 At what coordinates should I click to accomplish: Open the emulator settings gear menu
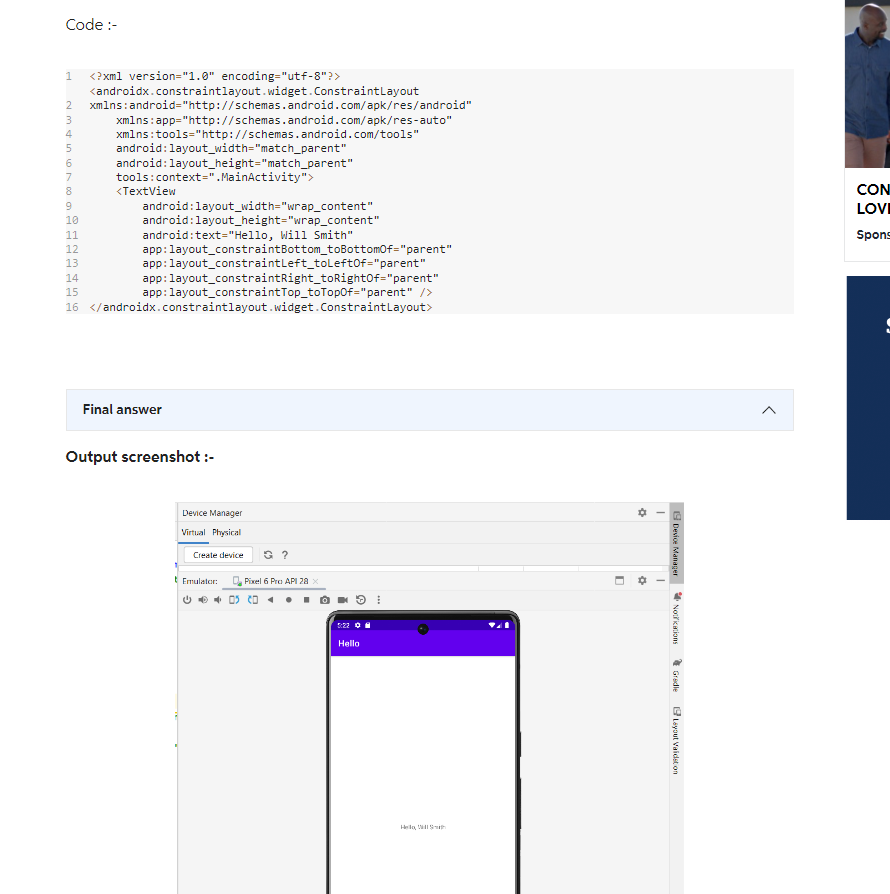[x=641, y=580]
